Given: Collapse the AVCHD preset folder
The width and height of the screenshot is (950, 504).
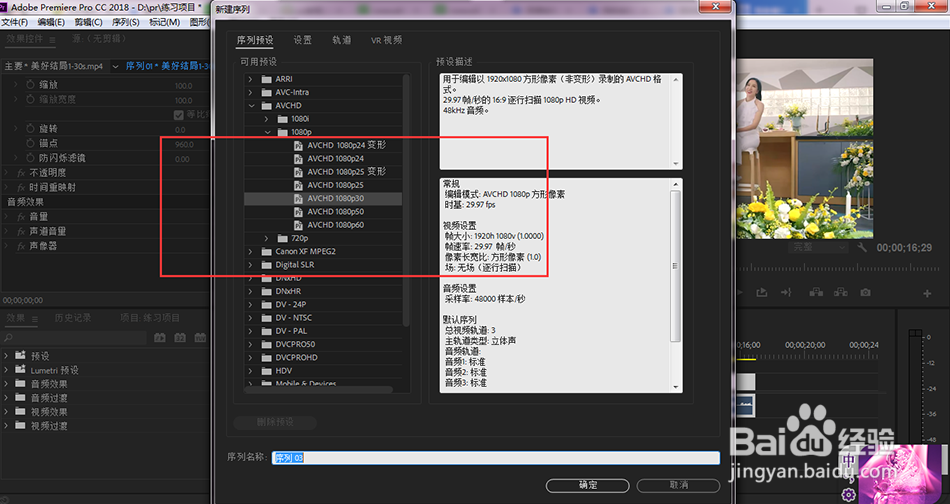Looking at the screenshot, I should 251,105.
